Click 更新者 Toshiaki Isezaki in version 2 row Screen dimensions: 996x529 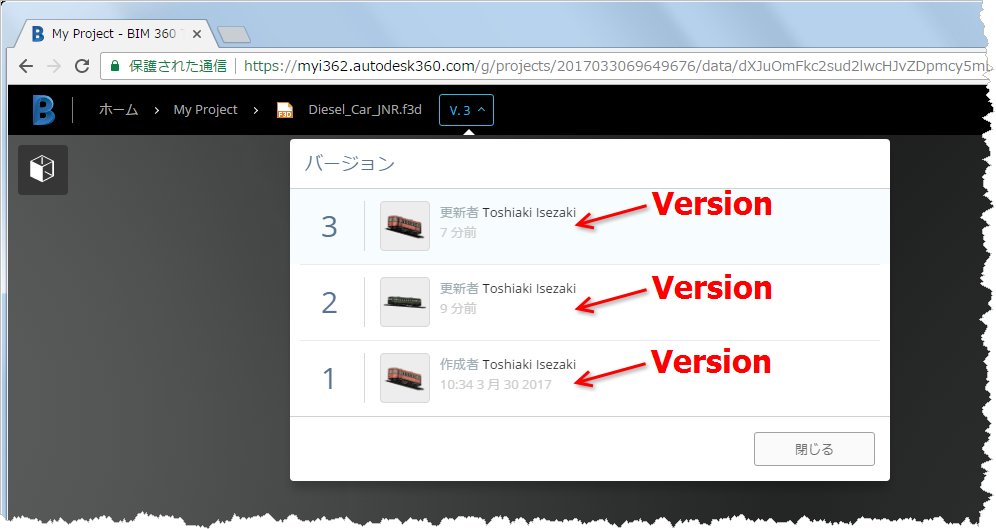point(508,289)
